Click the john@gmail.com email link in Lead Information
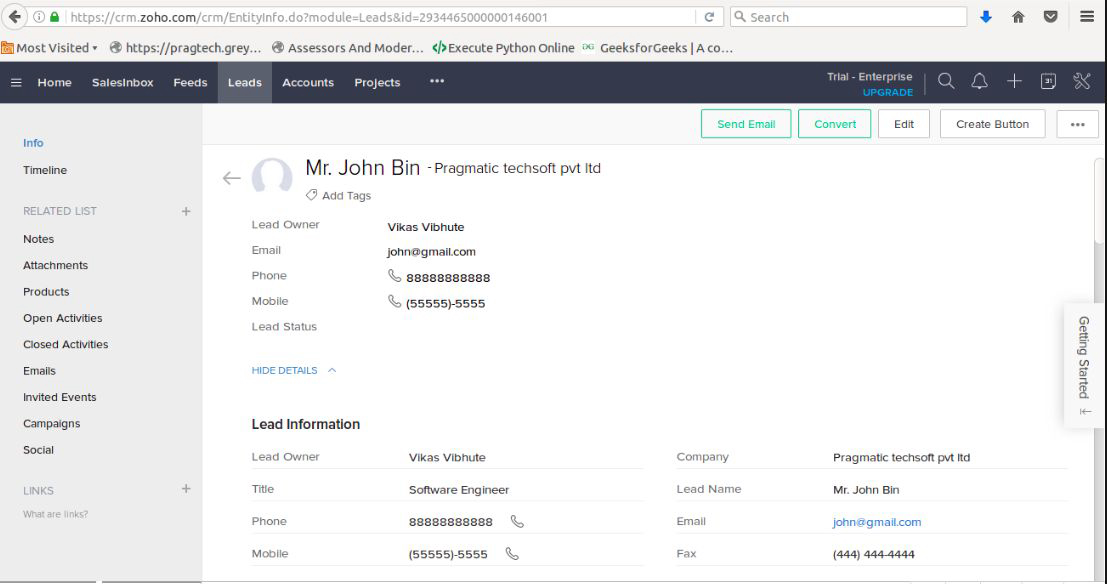 click(x=877, y=523)
